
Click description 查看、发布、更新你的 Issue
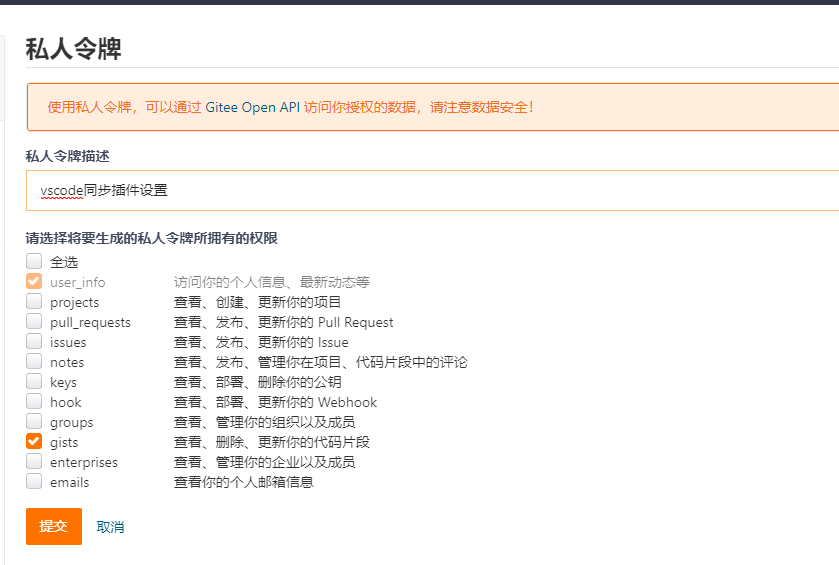point(261,342)
